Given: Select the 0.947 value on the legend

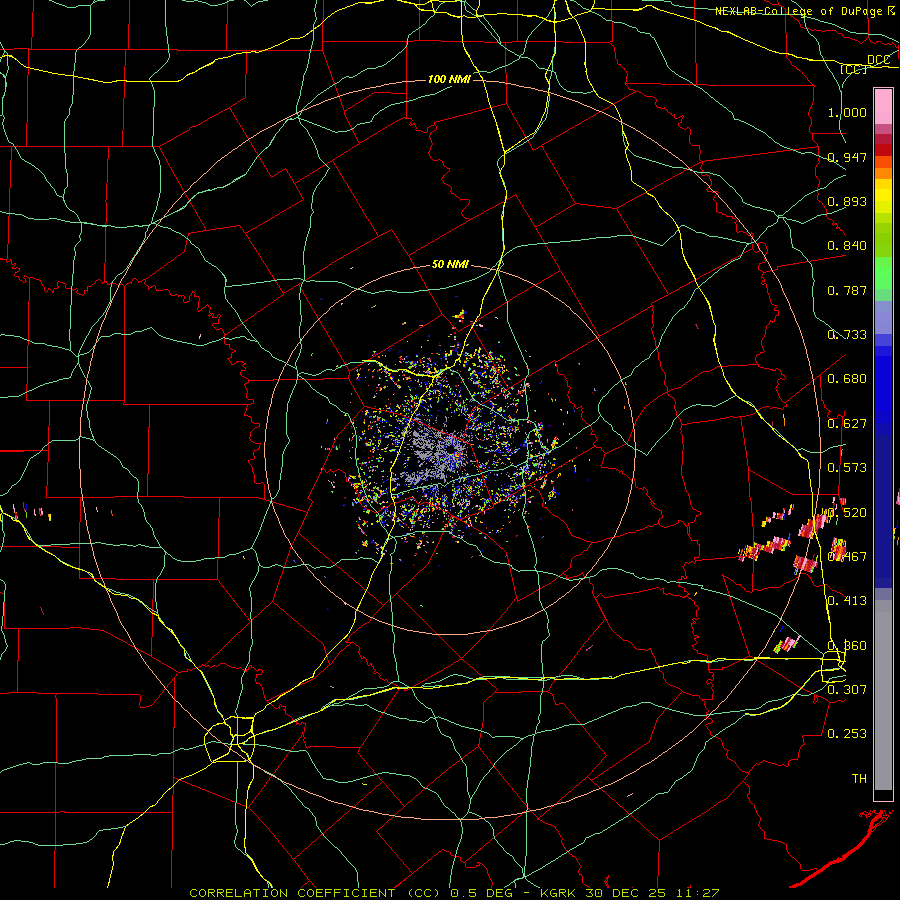Looking at the screenshot, I should 847,157.
